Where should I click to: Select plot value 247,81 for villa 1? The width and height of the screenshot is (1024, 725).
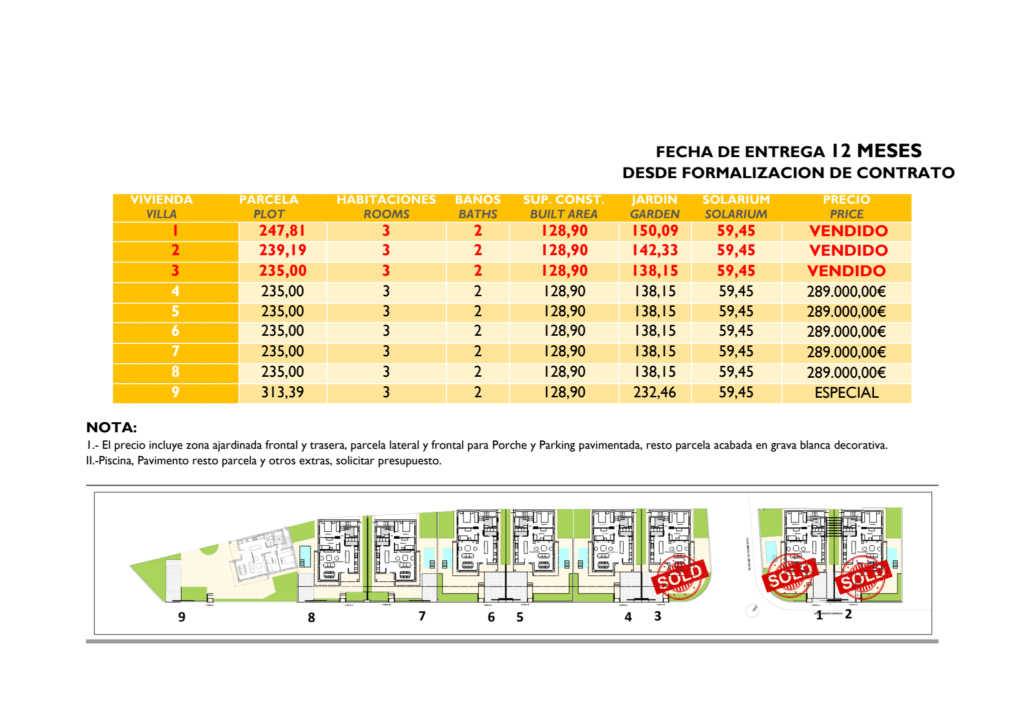282,231
